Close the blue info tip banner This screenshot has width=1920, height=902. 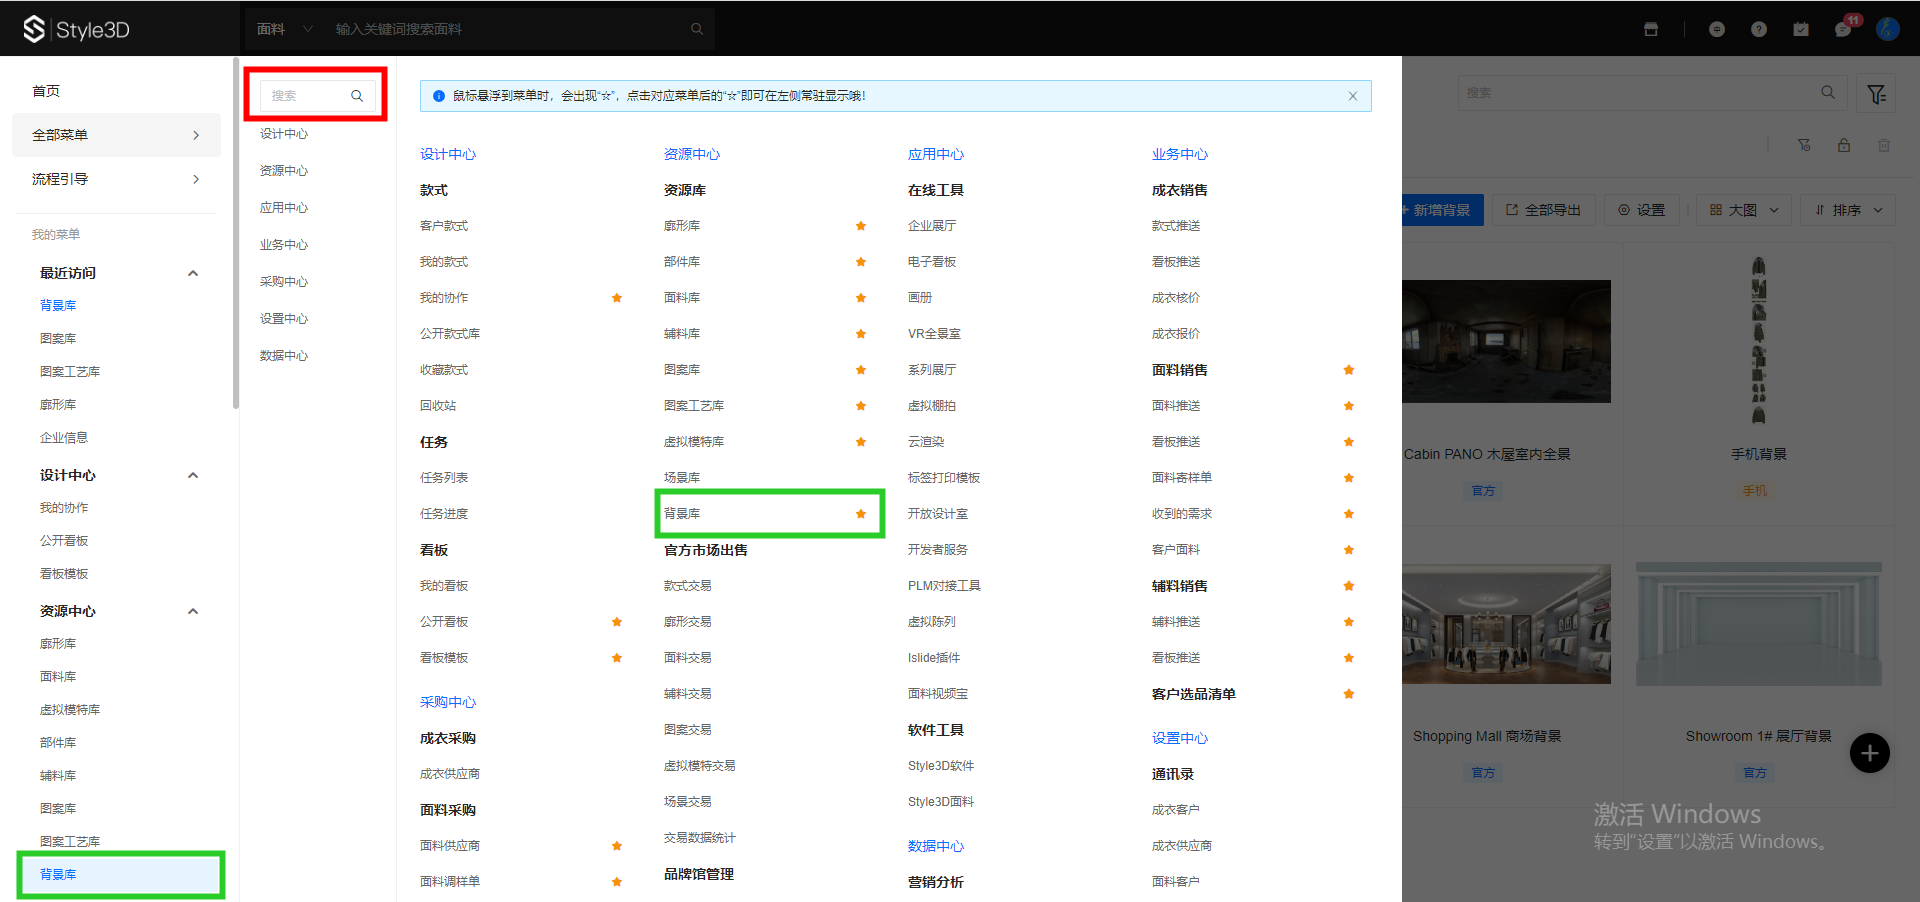1353,96
